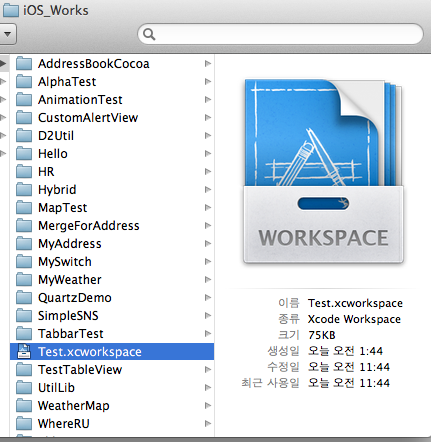Click the UtilLib folder icon

(24, 387)
